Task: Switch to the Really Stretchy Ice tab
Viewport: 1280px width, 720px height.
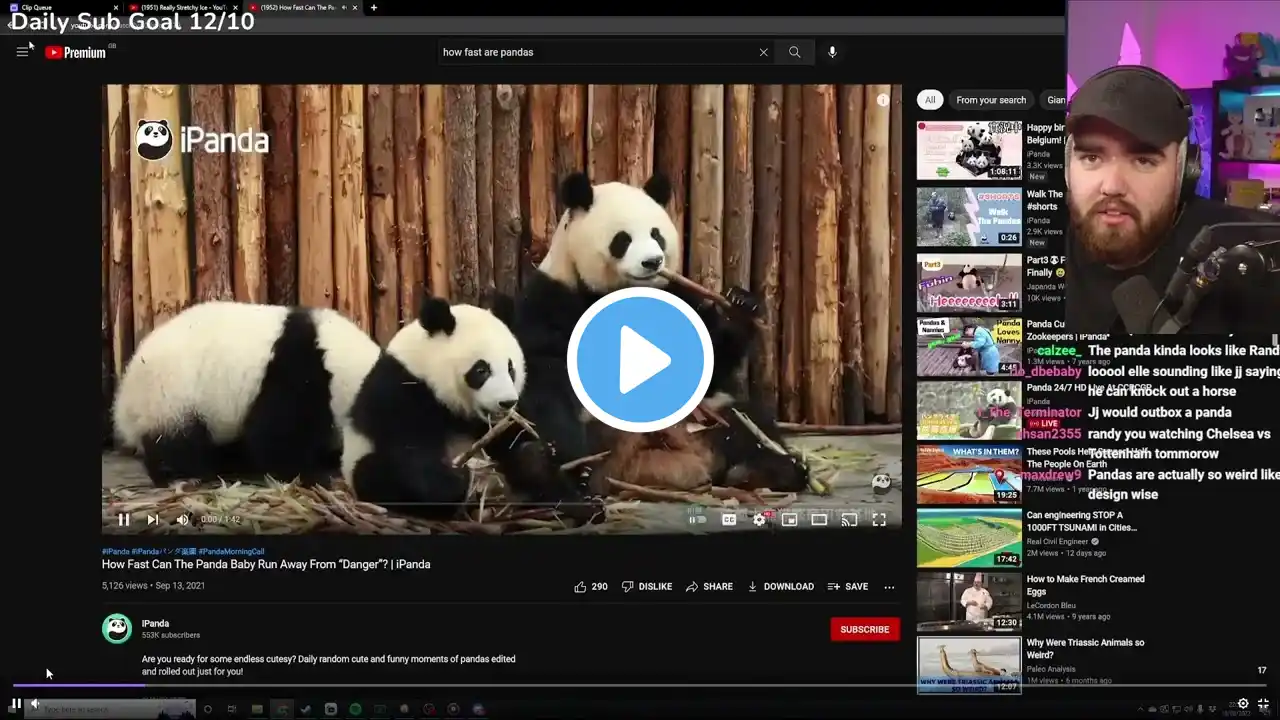Action: tap(180, 7)
